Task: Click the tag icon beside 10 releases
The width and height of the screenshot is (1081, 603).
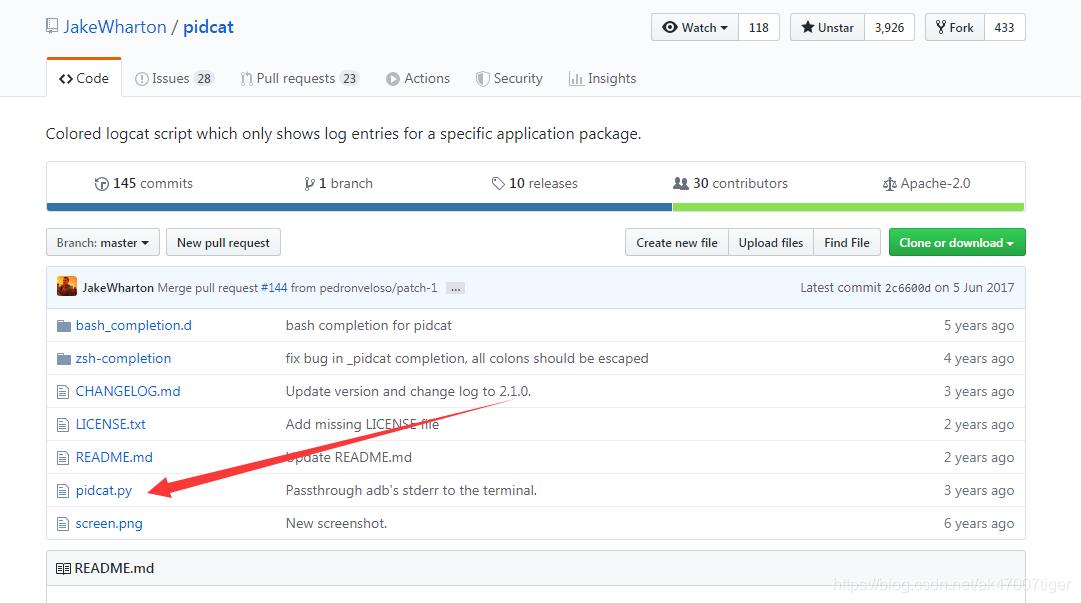Action: point(498,183)
